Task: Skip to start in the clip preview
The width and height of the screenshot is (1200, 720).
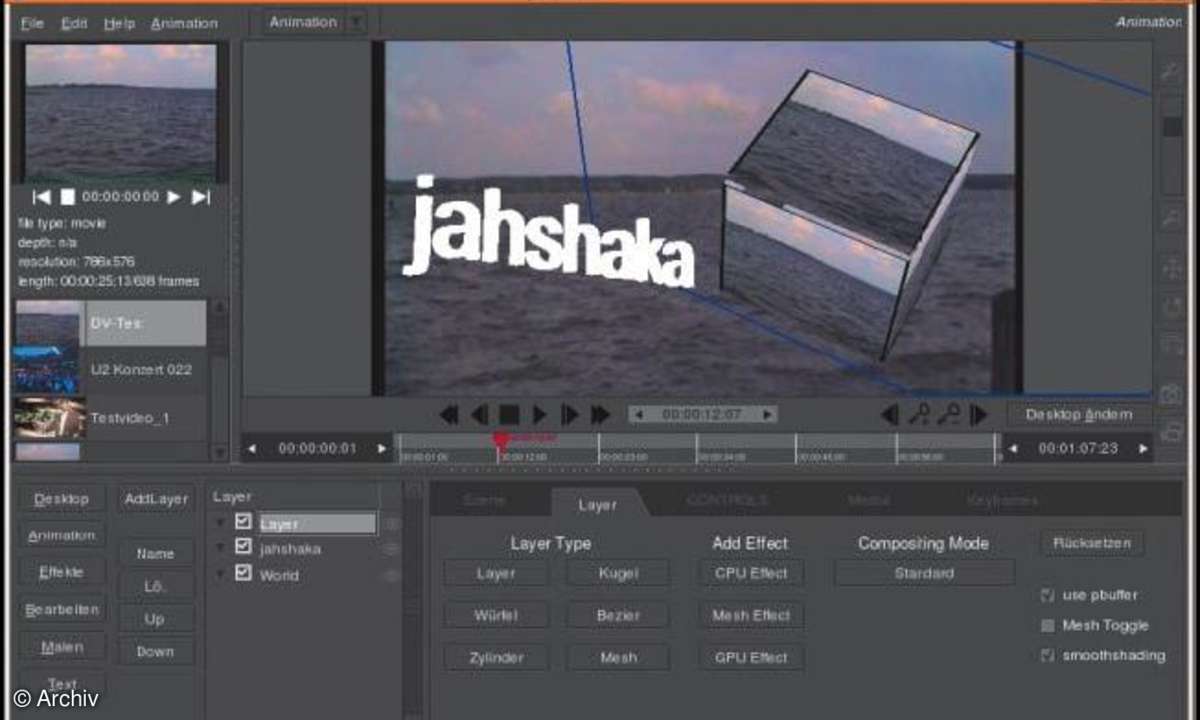Action: click(x=42, y=197)
